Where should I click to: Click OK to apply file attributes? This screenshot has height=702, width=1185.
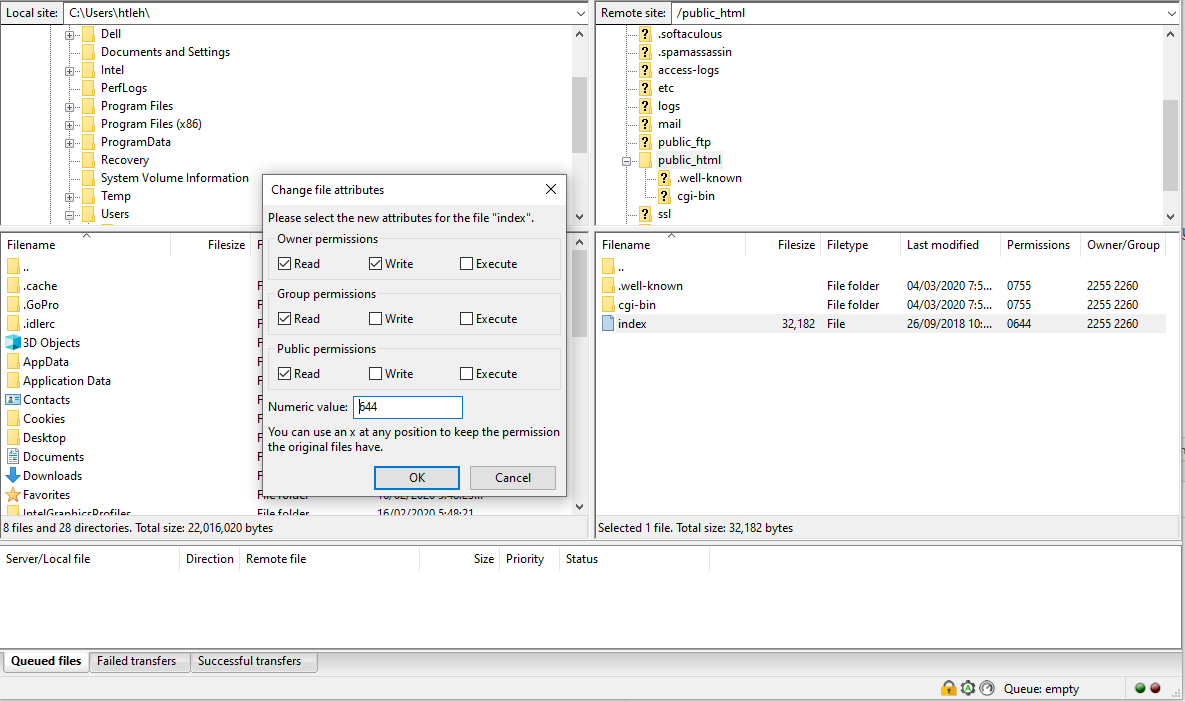417,478
